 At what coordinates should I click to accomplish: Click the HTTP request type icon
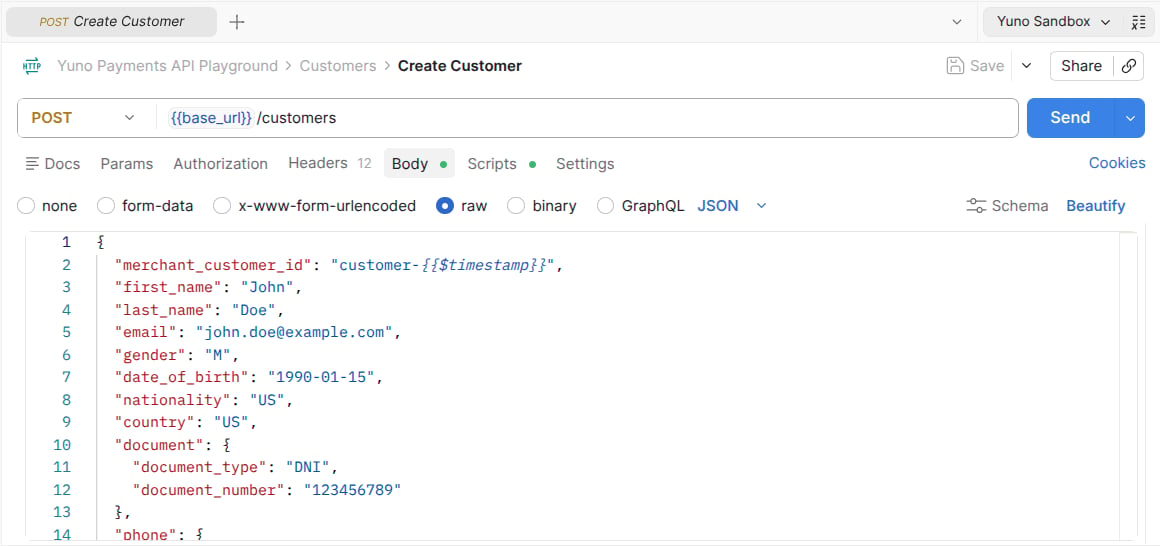tap(32, 66)
